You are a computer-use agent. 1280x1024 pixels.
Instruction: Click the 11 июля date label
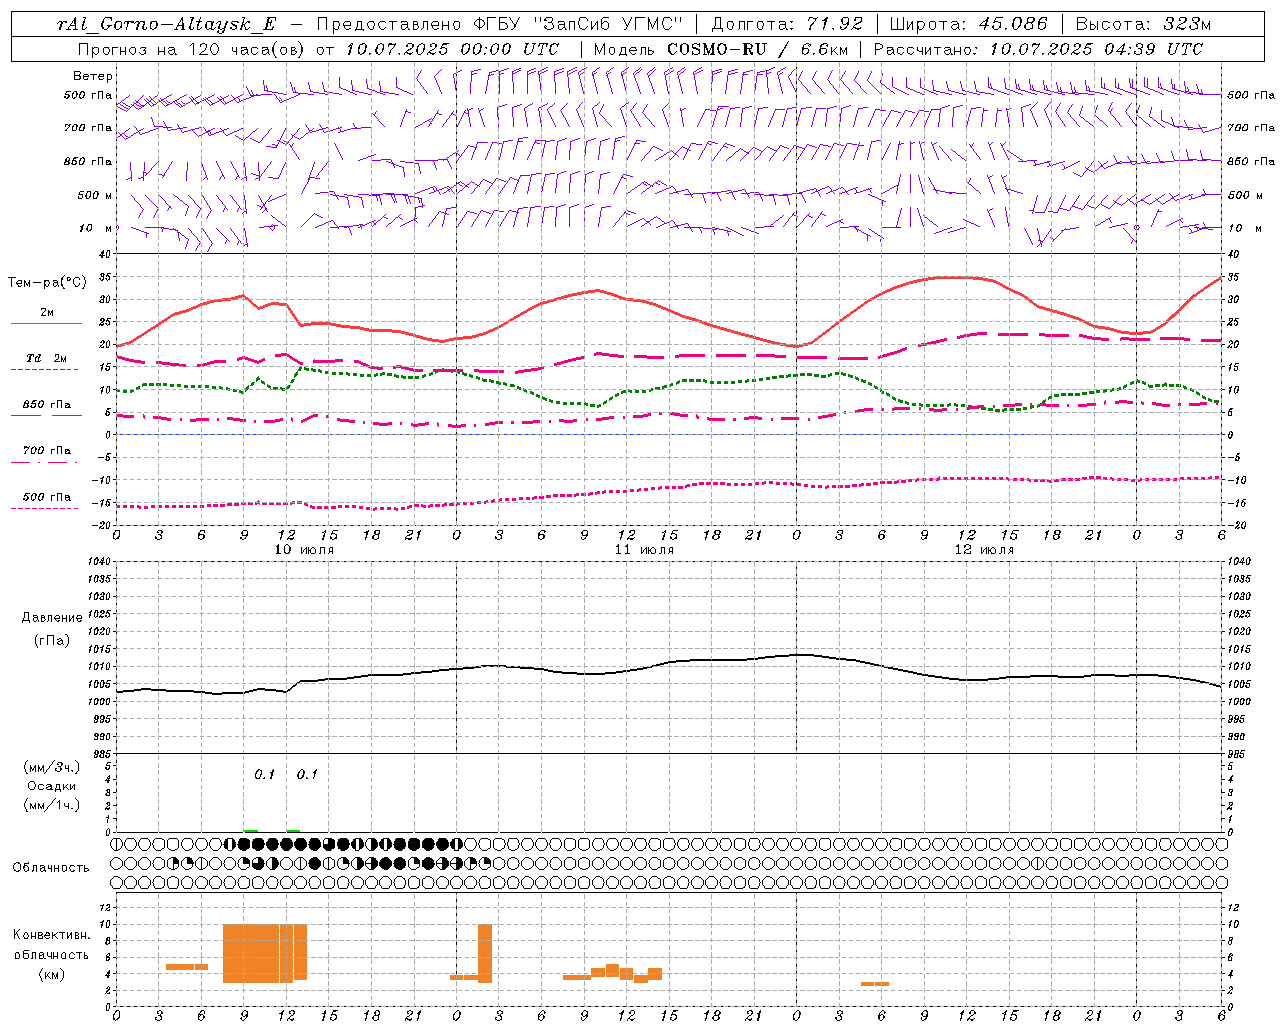point(645,550)
